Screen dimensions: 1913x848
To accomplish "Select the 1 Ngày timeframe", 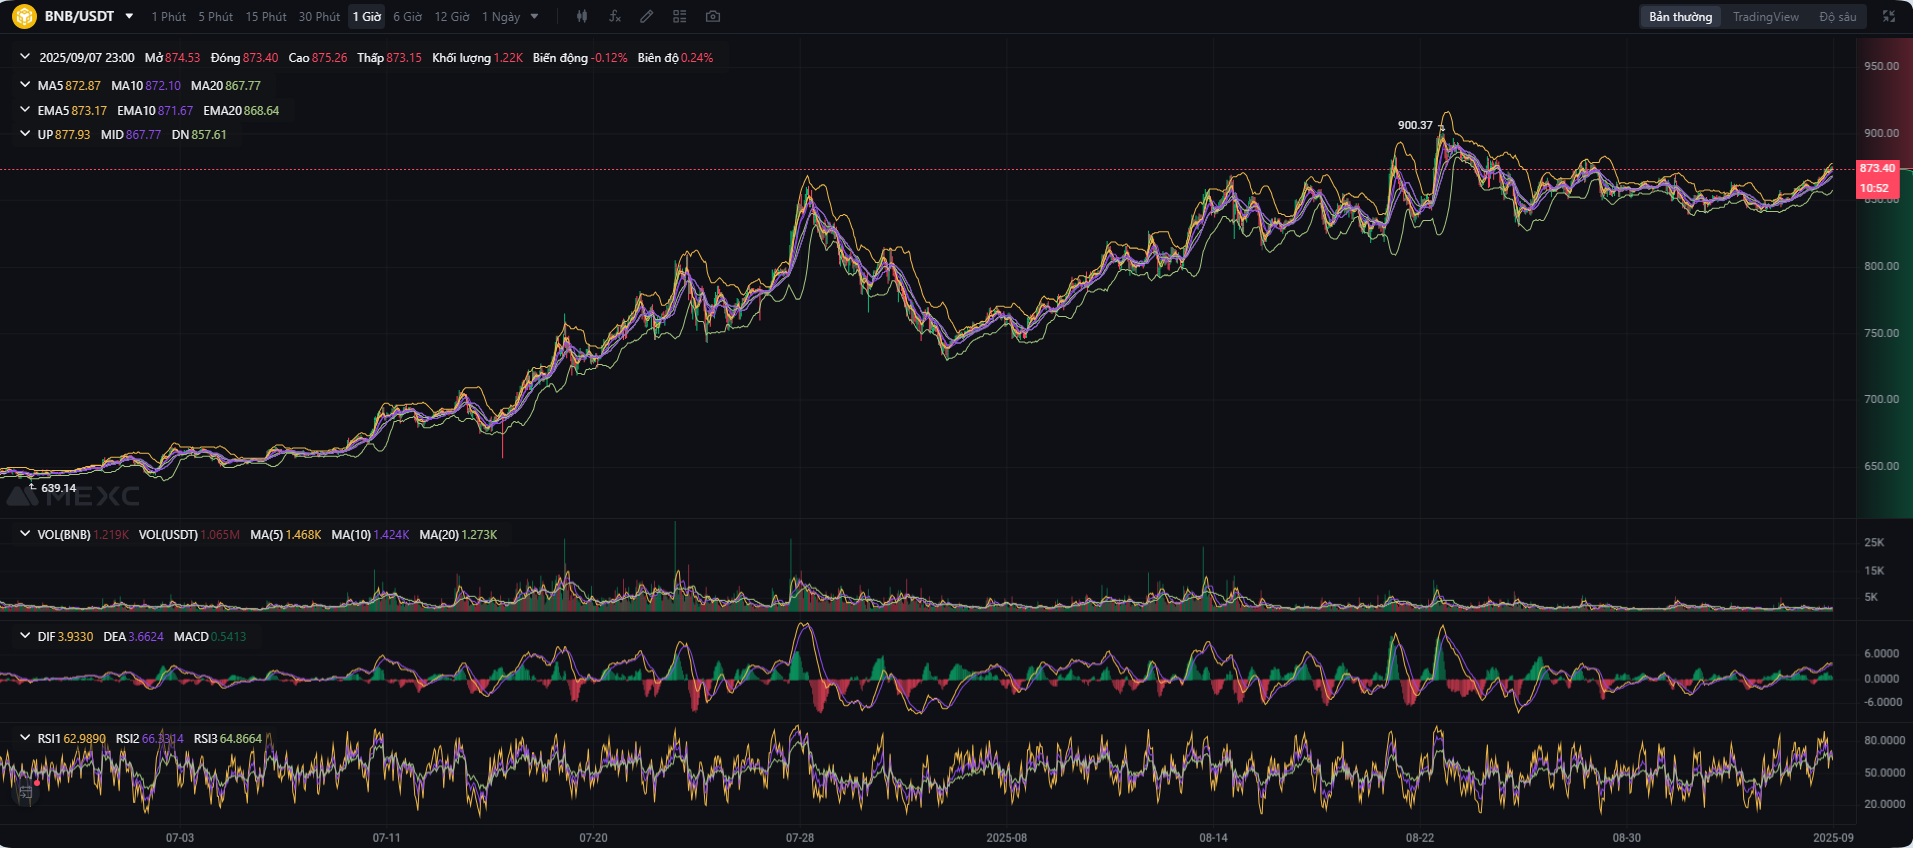I will [501, 17].
